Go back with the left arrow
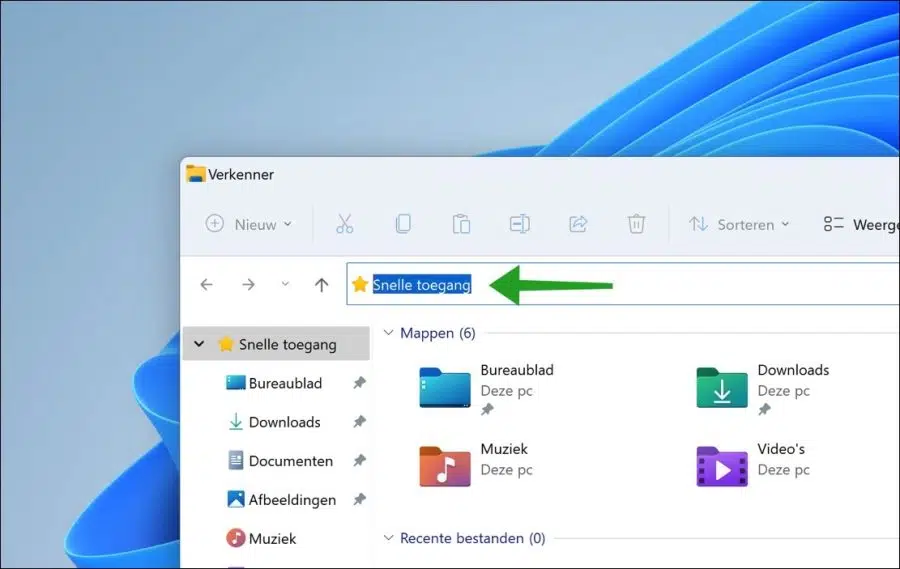The height and width of the screenshot is (569, 900). coord(206,284)
